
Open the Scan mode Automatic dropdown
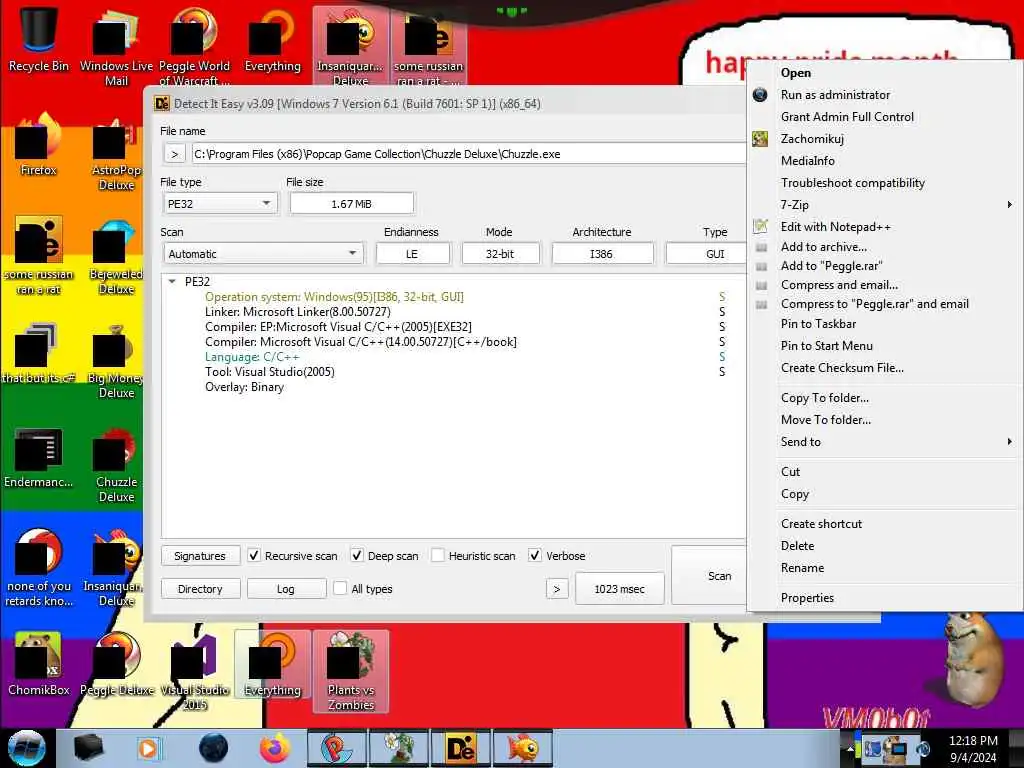click(263, 253)
